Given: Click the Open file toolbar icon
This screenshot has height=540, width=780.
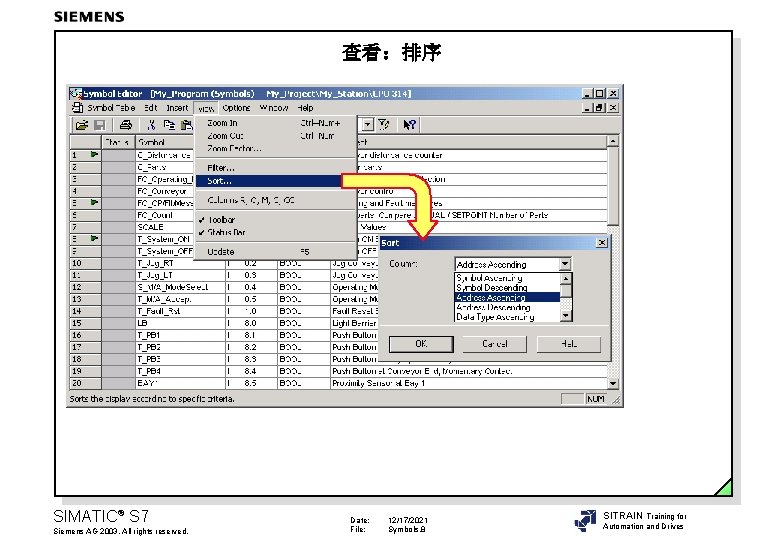Looking at the screenshot, I should tap(81, 125).
